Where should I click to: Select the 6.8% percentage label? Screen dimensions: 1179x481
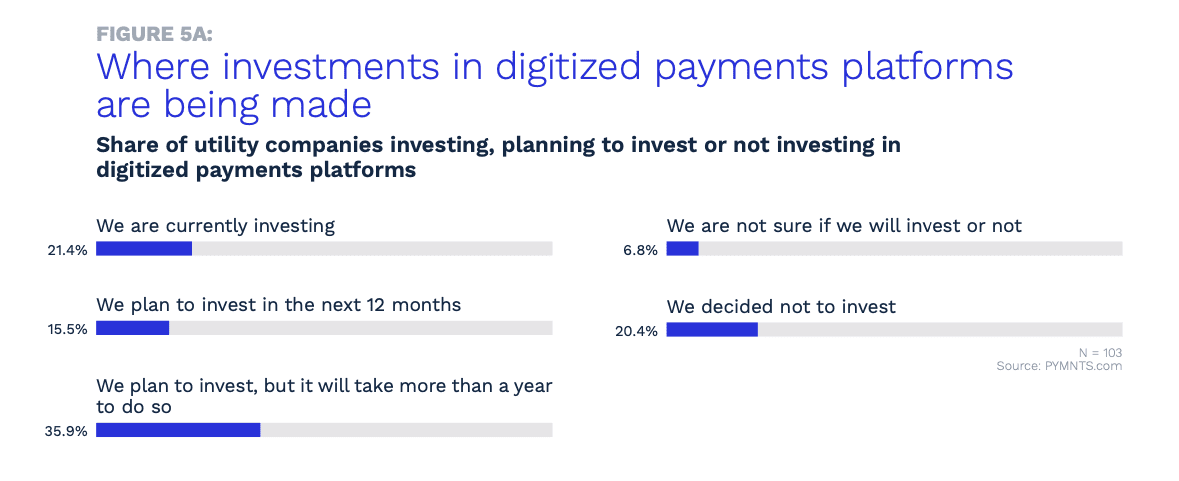point(641,249)
